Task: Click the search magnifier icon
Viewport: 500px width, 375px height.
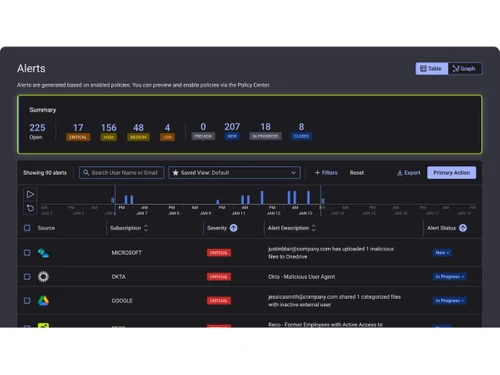Action: (x=86, y=173)
